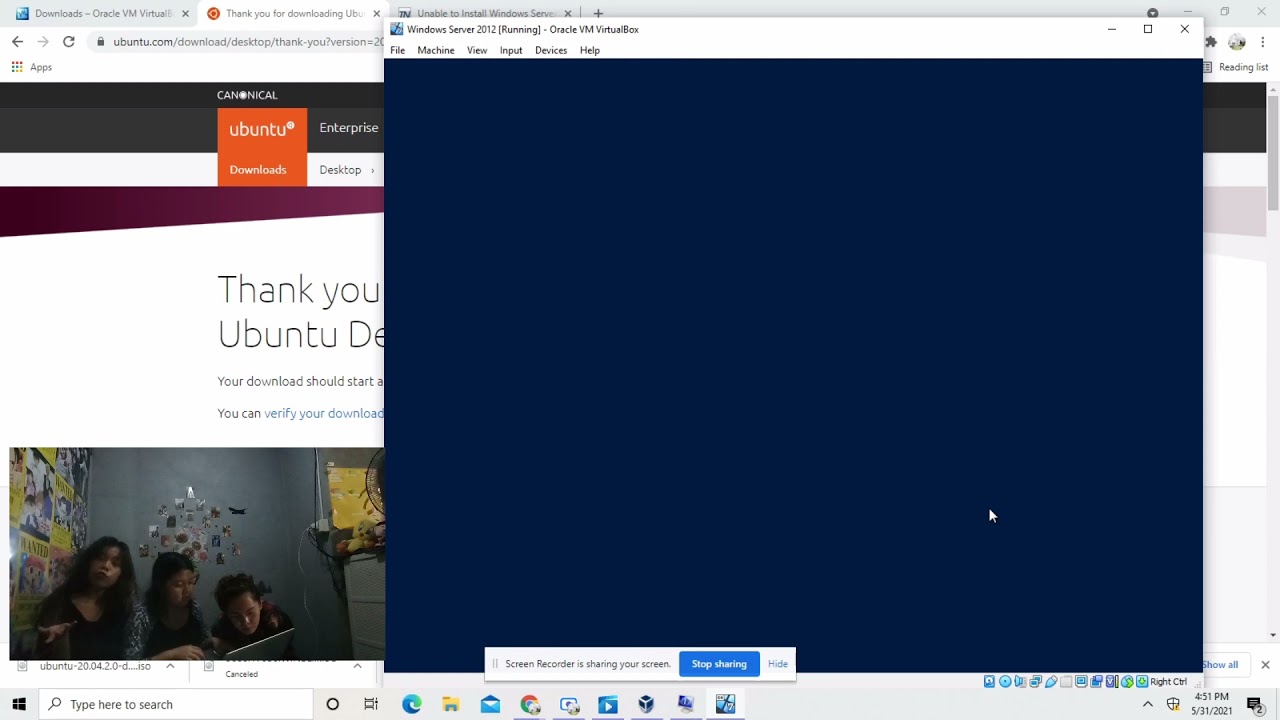Open Chrome Reading list
1280x720 pixels.
[1236, 67]
